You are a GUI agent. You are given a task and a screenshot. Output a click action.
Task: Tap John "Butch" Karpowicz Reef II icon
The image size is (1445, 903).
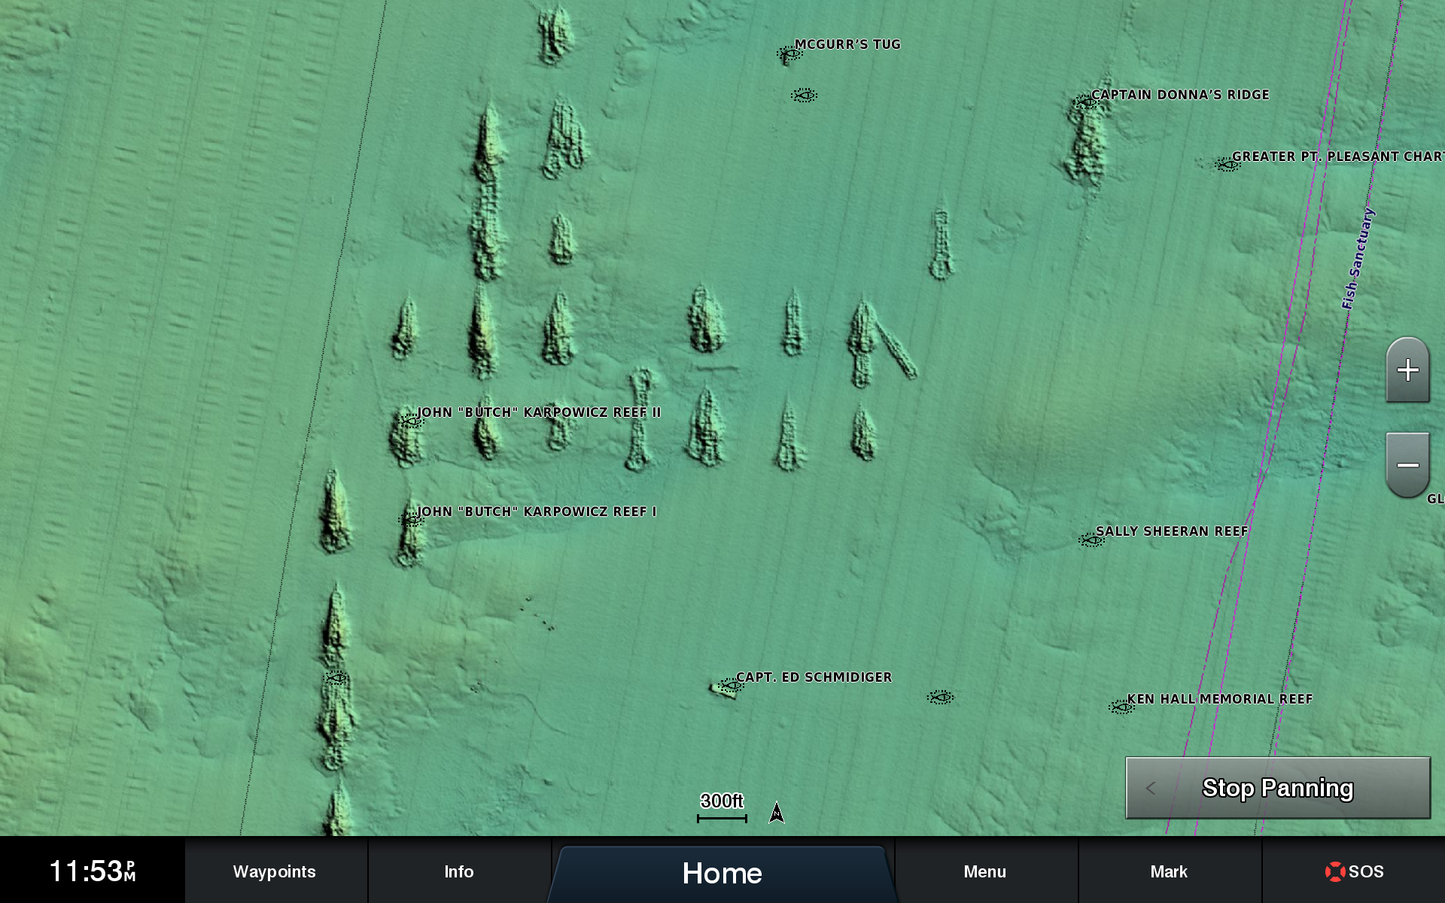coord(411,420)
